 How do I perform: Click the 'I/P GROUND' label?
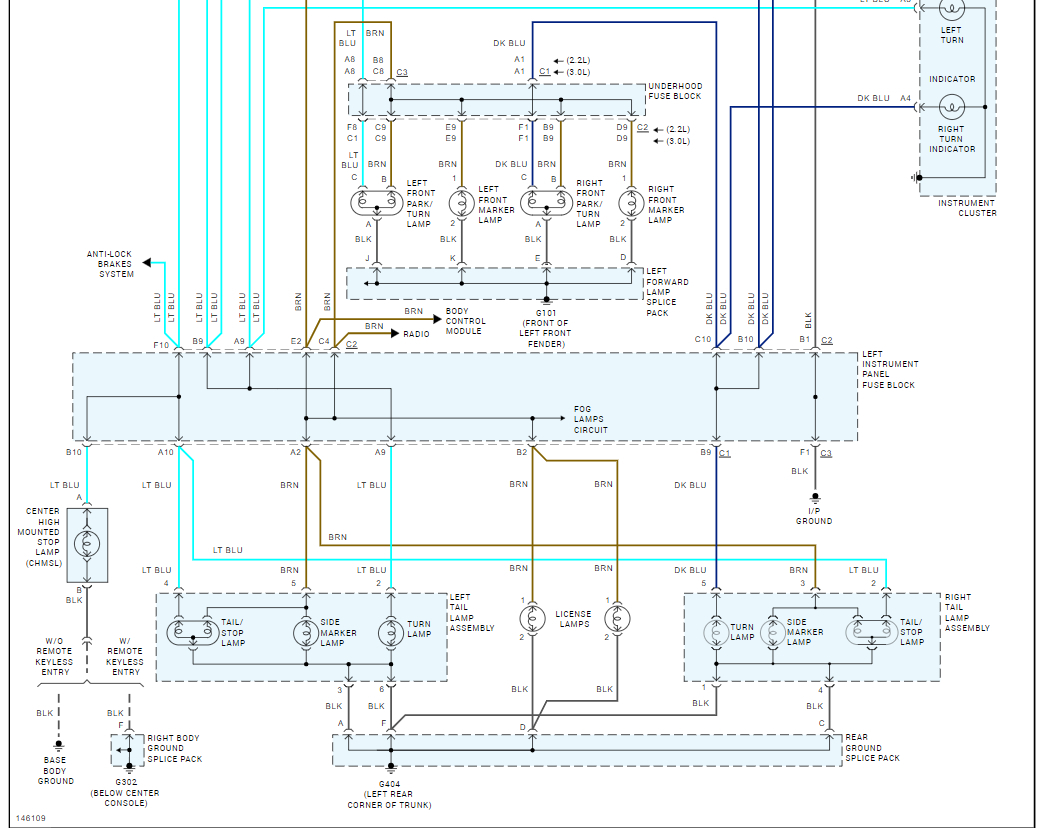(x=814, y=516)
